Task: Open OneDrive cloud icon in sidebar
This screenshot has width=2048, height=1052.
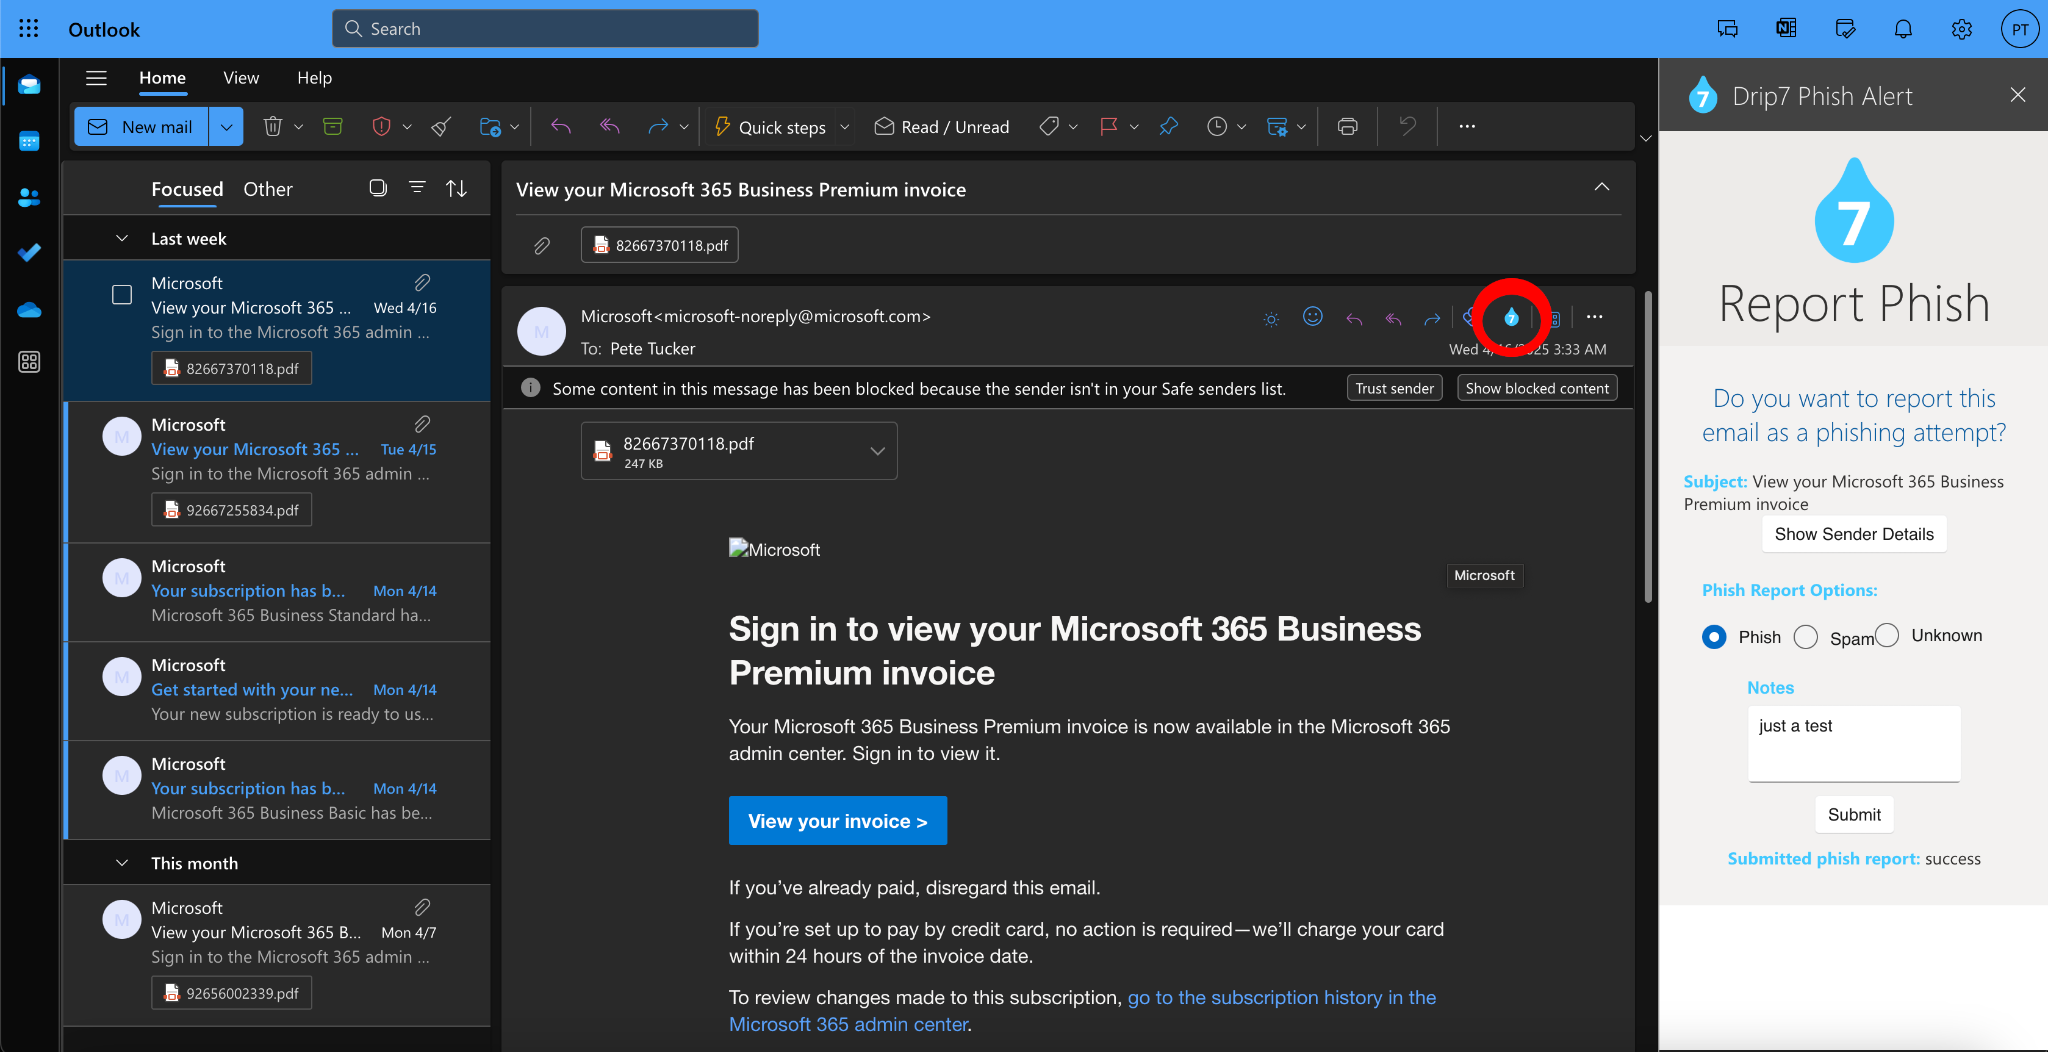Action: point(29,309)
